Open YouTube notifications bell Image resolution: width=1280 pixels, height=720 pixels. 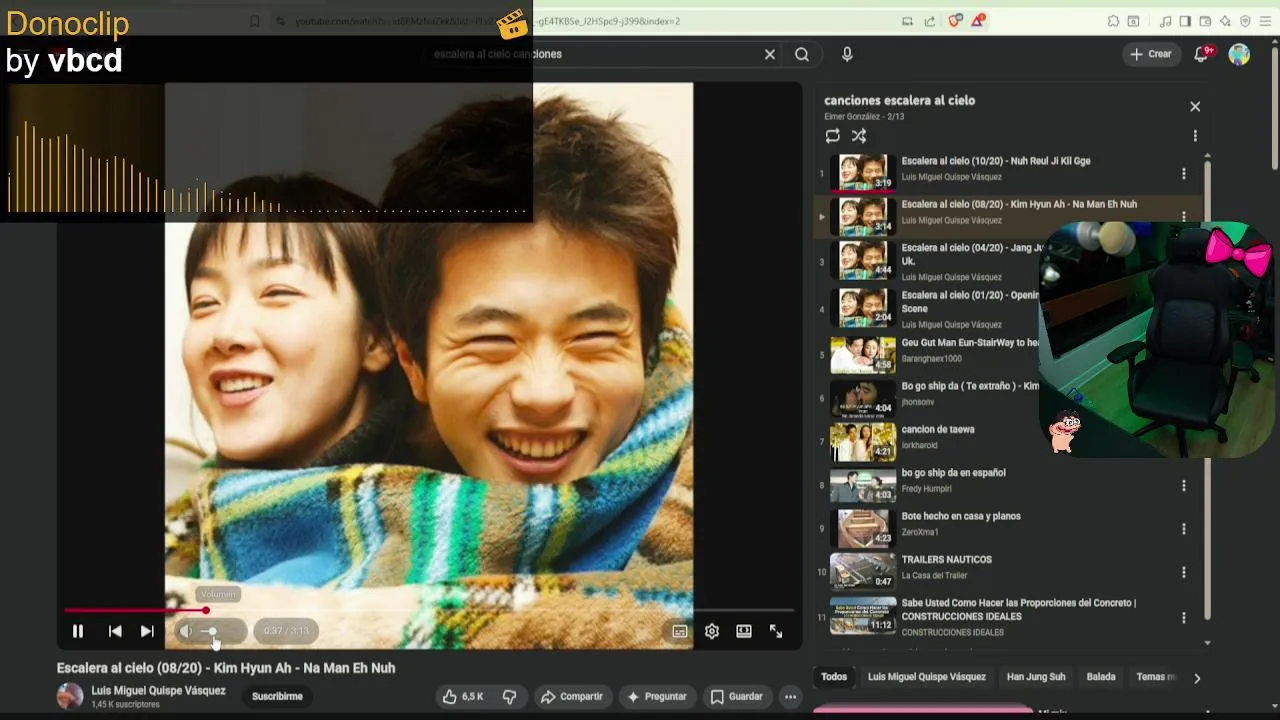(x=1202, y=54)
